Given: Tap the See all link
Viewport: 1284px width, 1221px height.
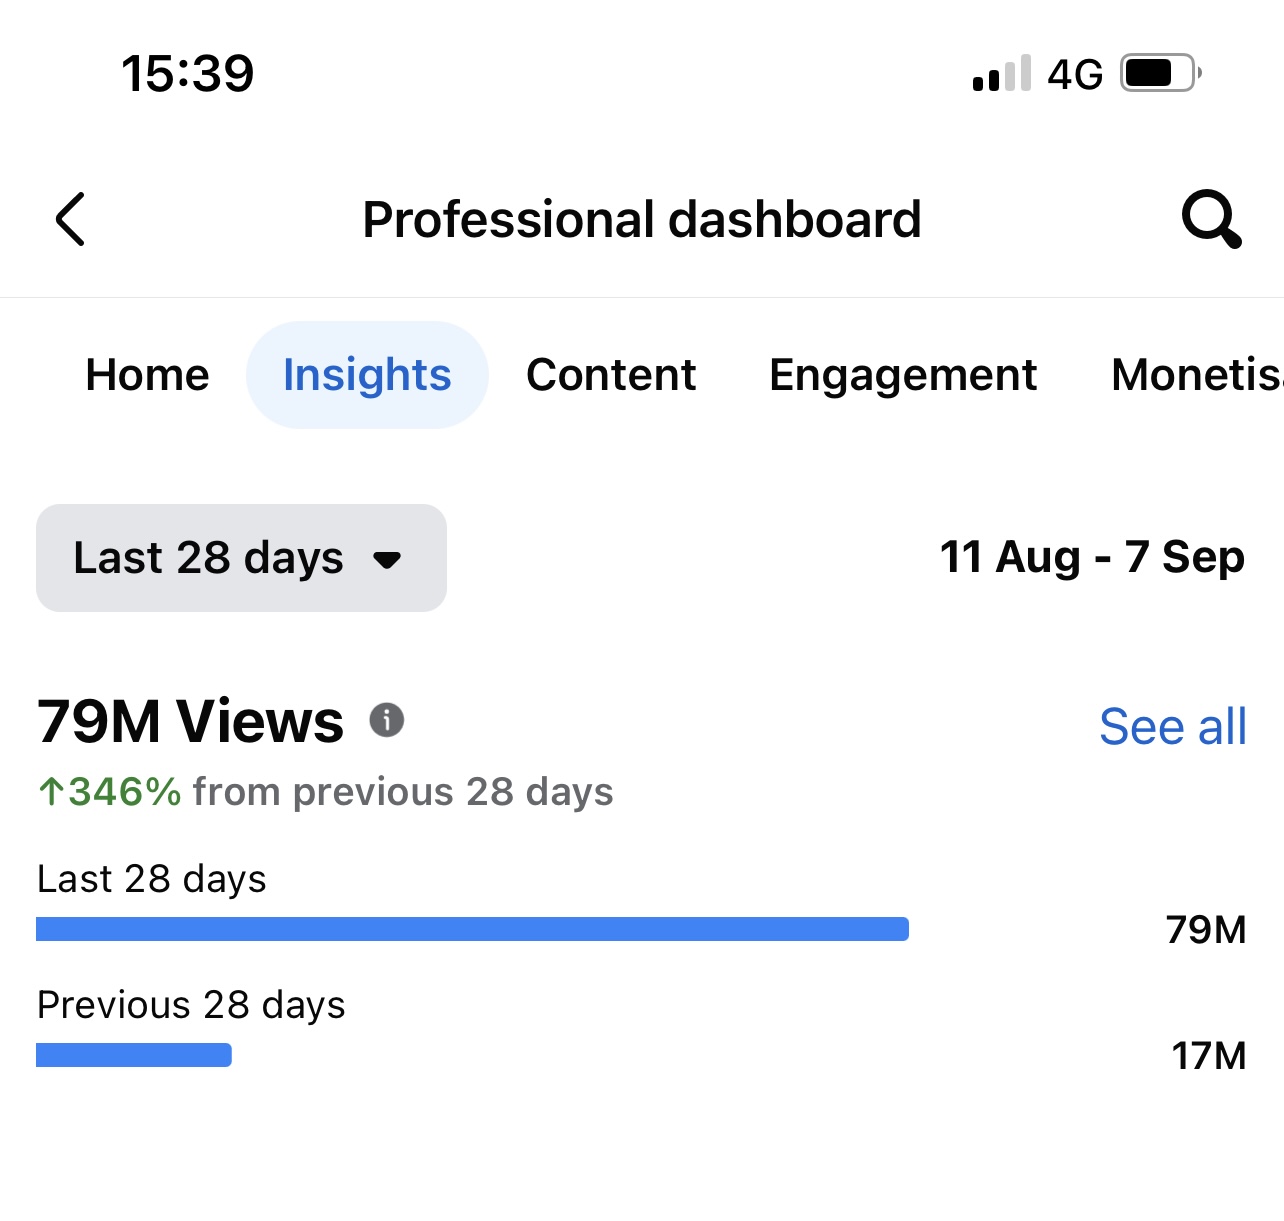Looking at the screenshot, I should (x=1172, y=727).
